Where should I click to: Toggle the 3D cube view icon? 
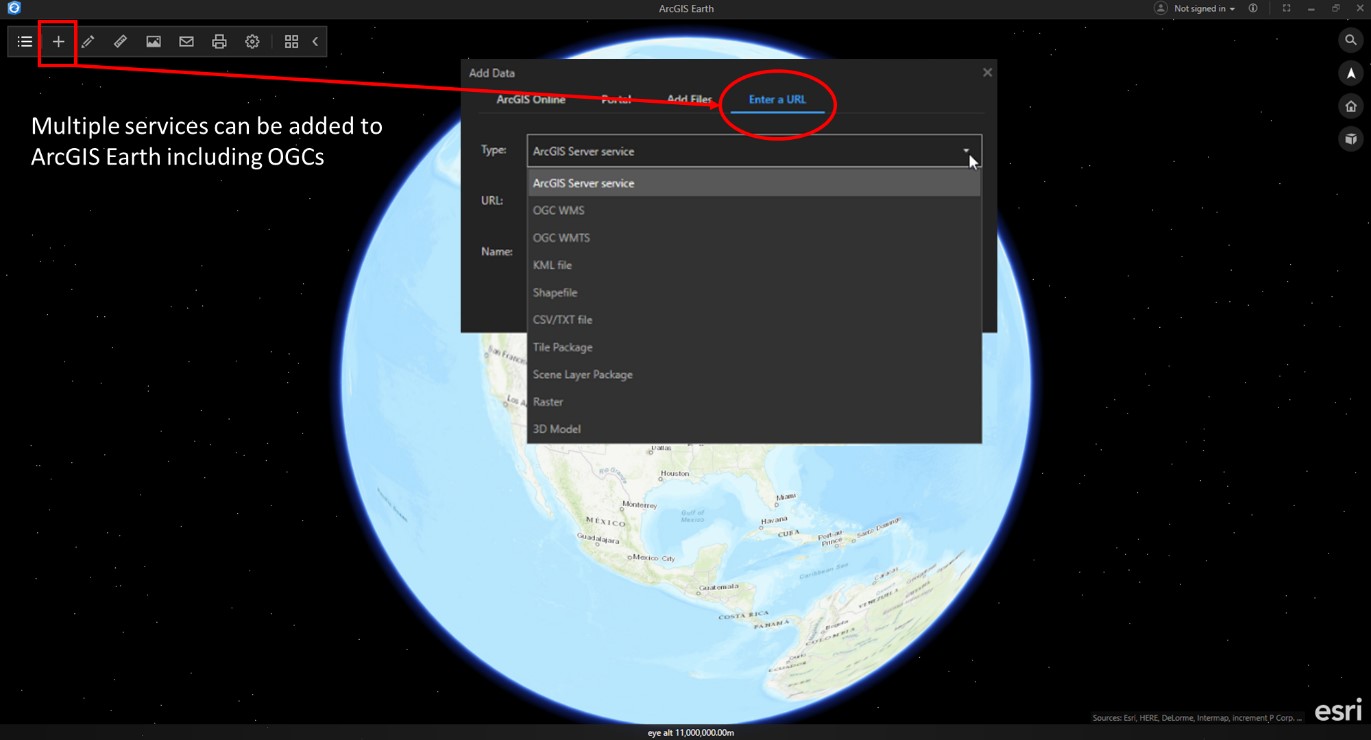coord(1351,139)
